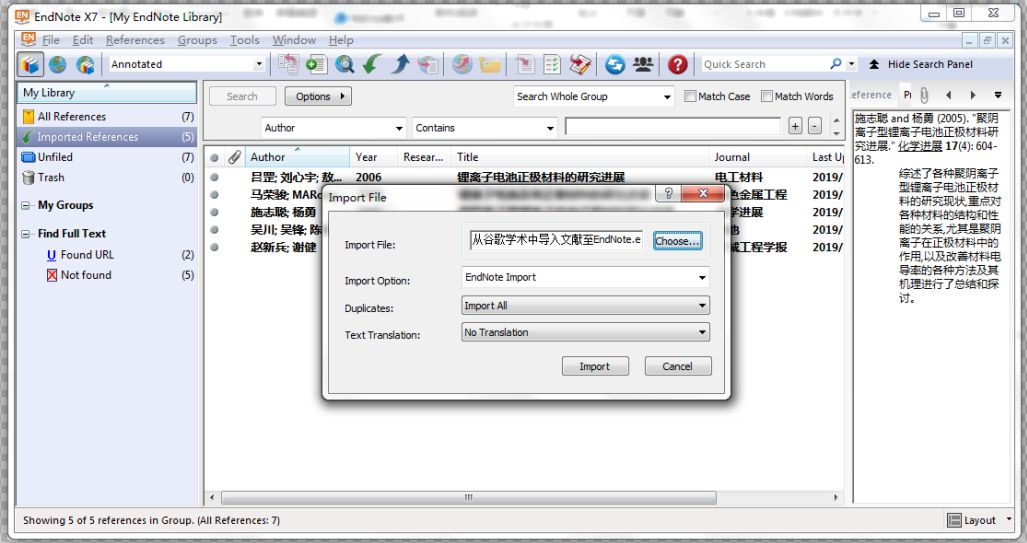1027x543 pixels.
Task: Select the Not found group
Action: (x=106, y=275)
